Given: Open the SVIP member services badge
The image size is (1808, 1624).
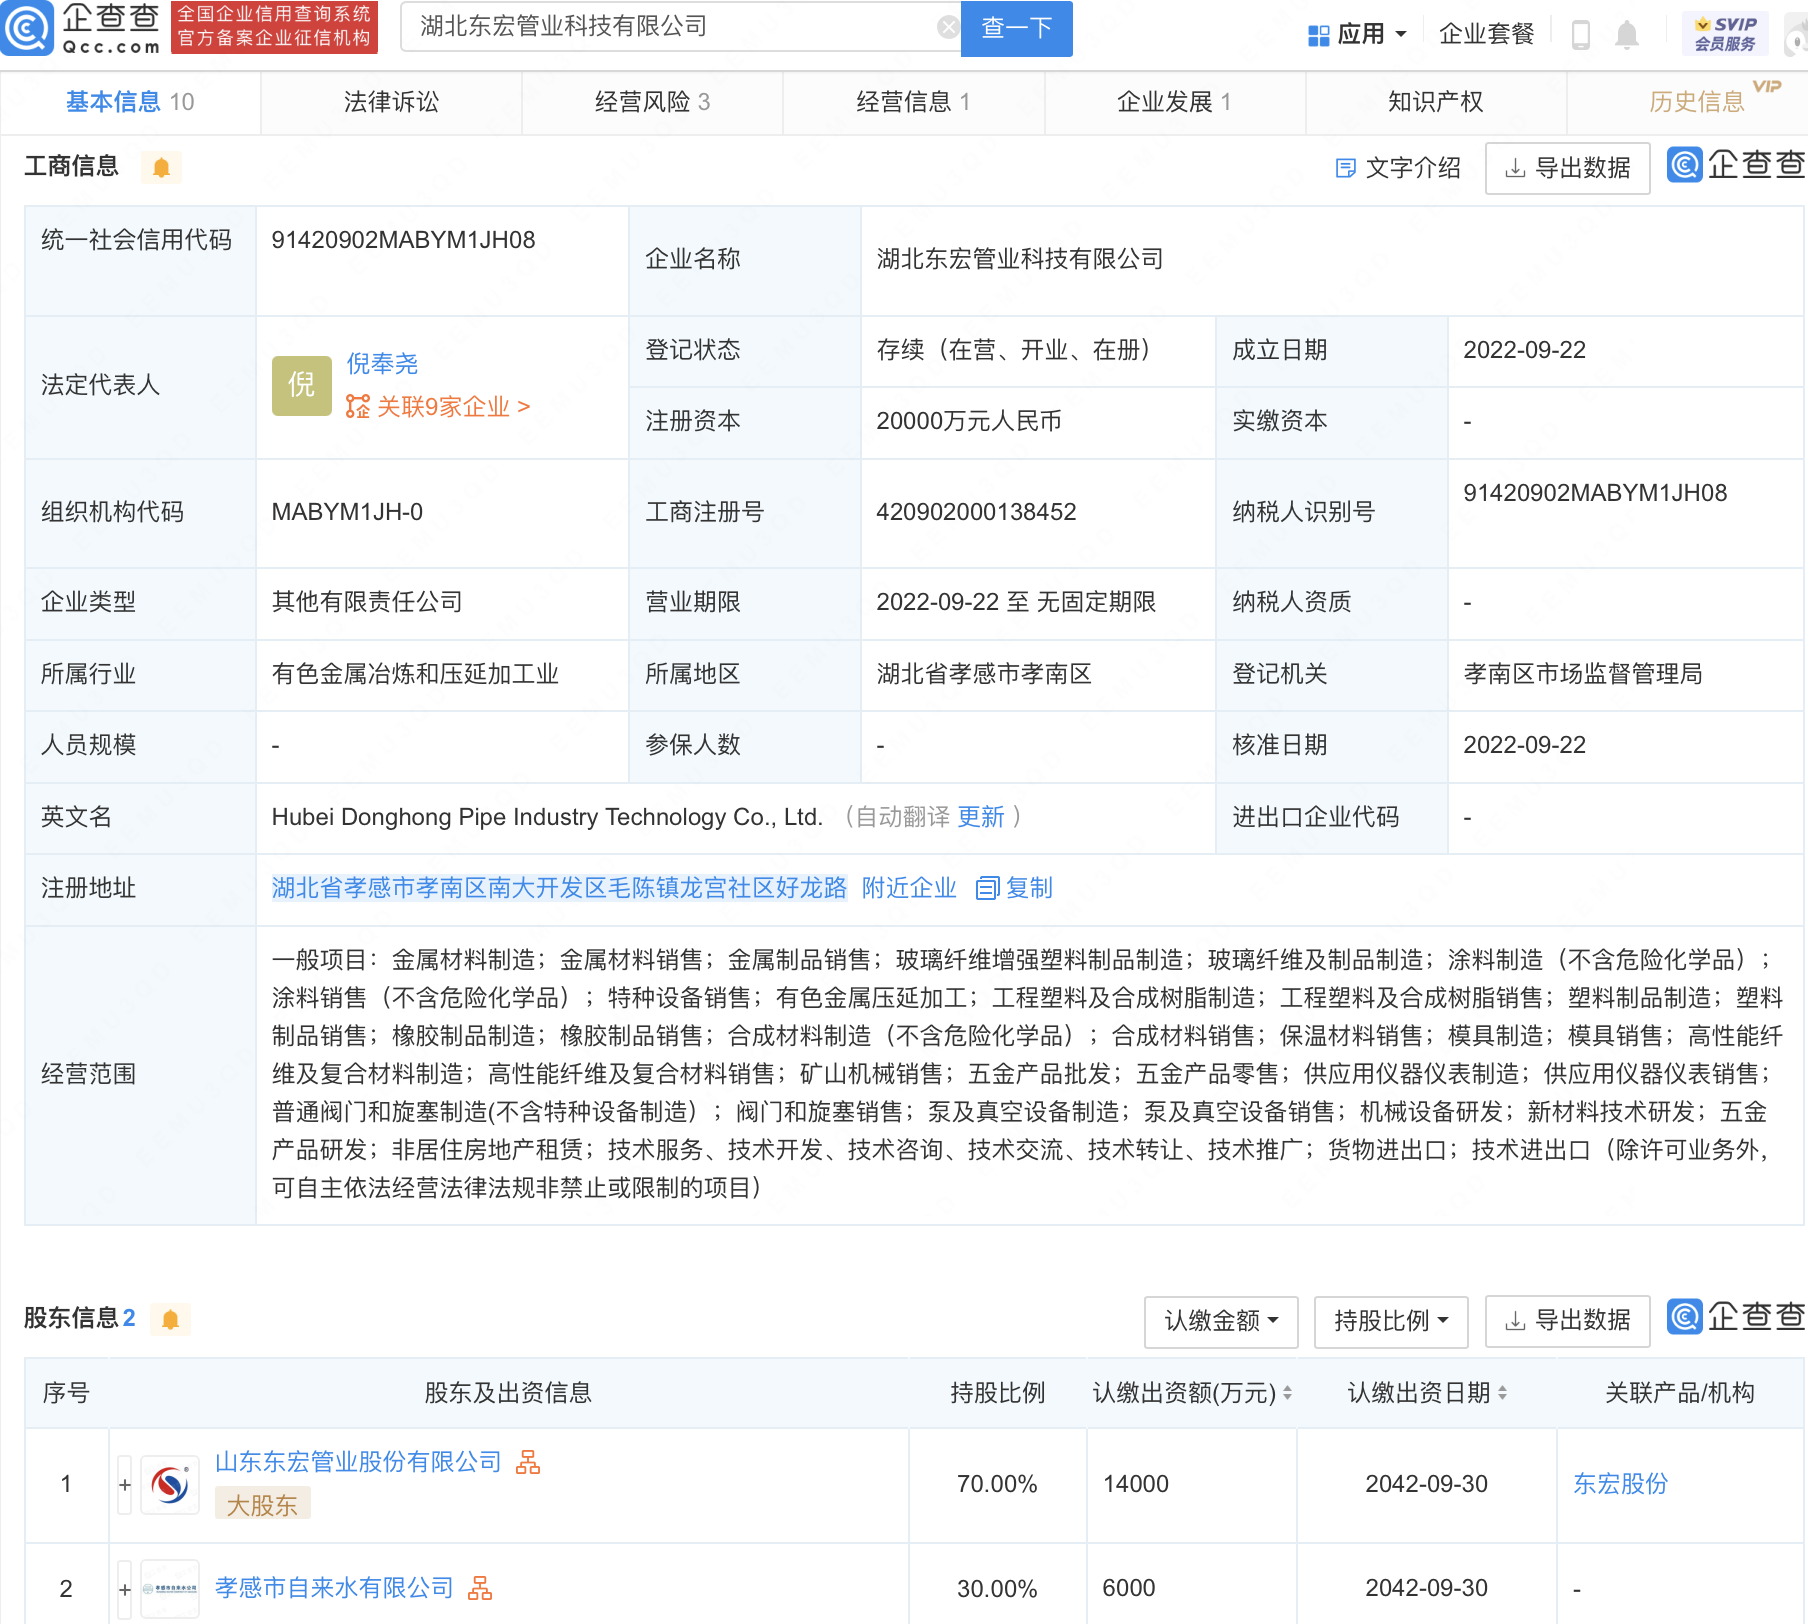Looking at the screenshot, I should pos(1725,34).
